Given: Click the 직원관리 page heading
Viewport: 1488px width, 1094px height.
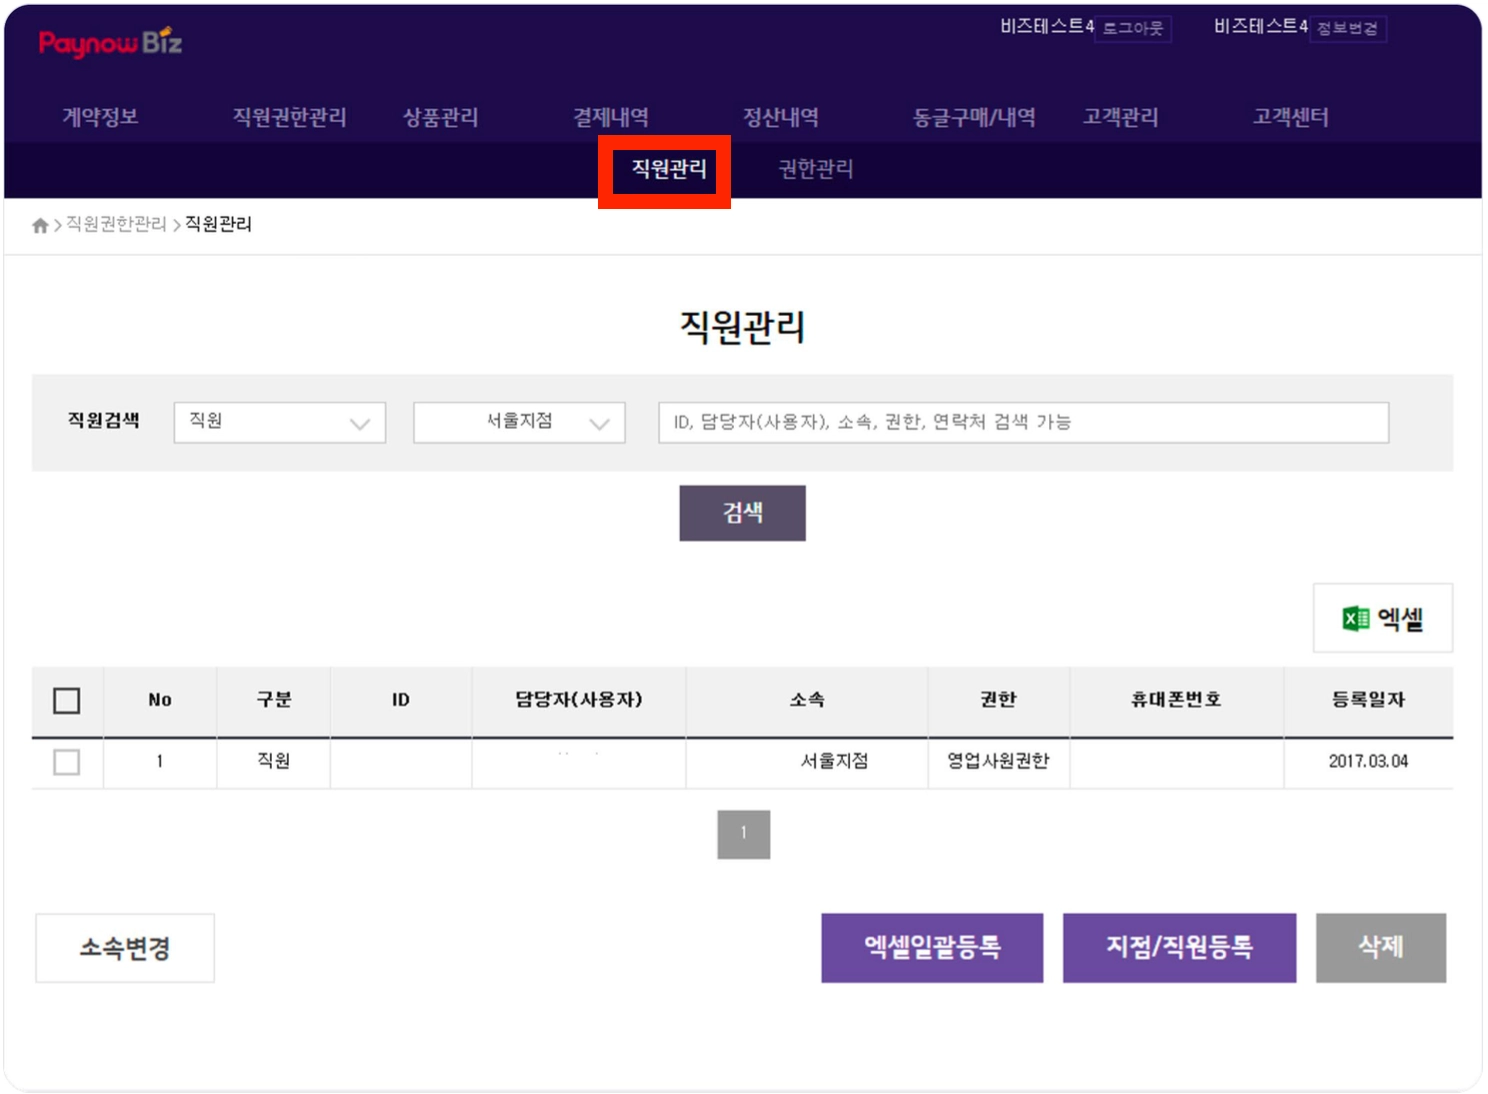Looking at the screenshot, I should pos(743,327).
